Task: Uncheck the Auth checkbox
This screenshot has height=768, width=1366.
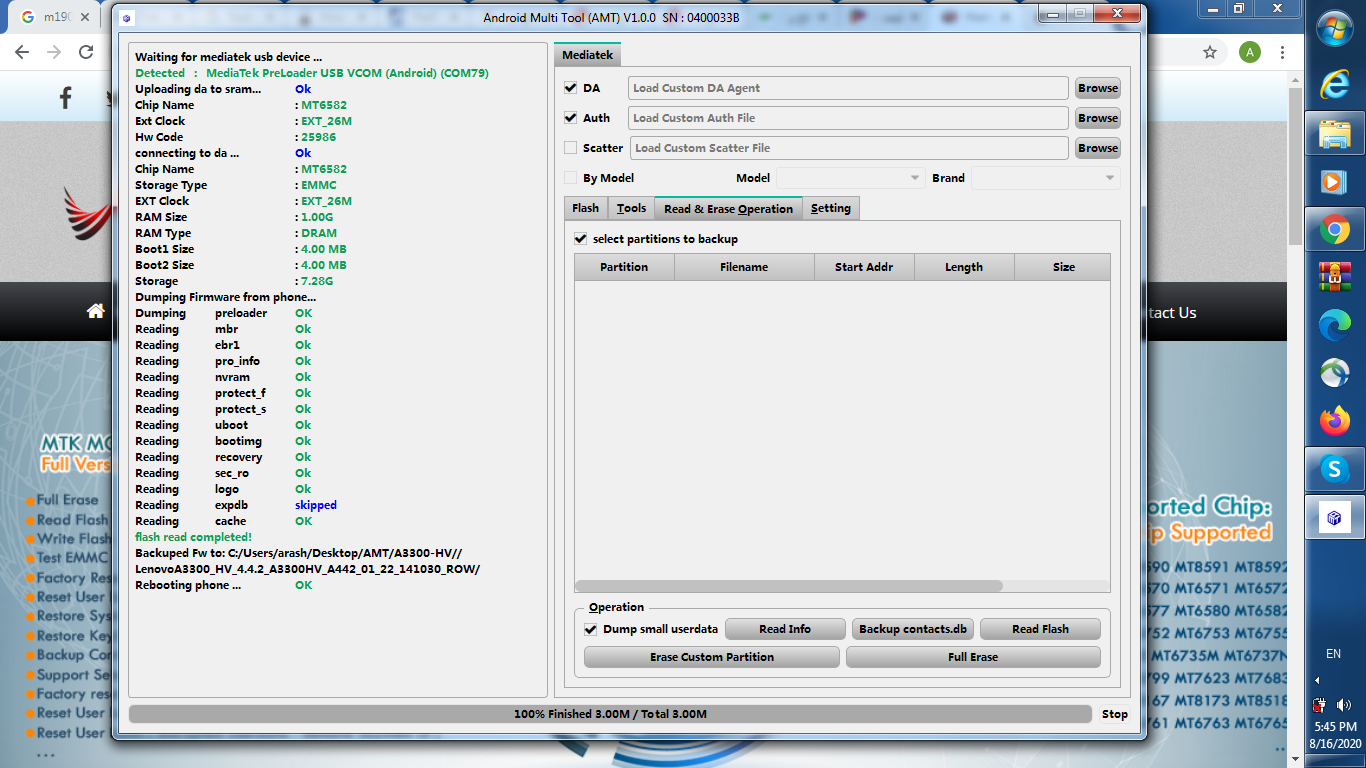Action: click(571, 118)
